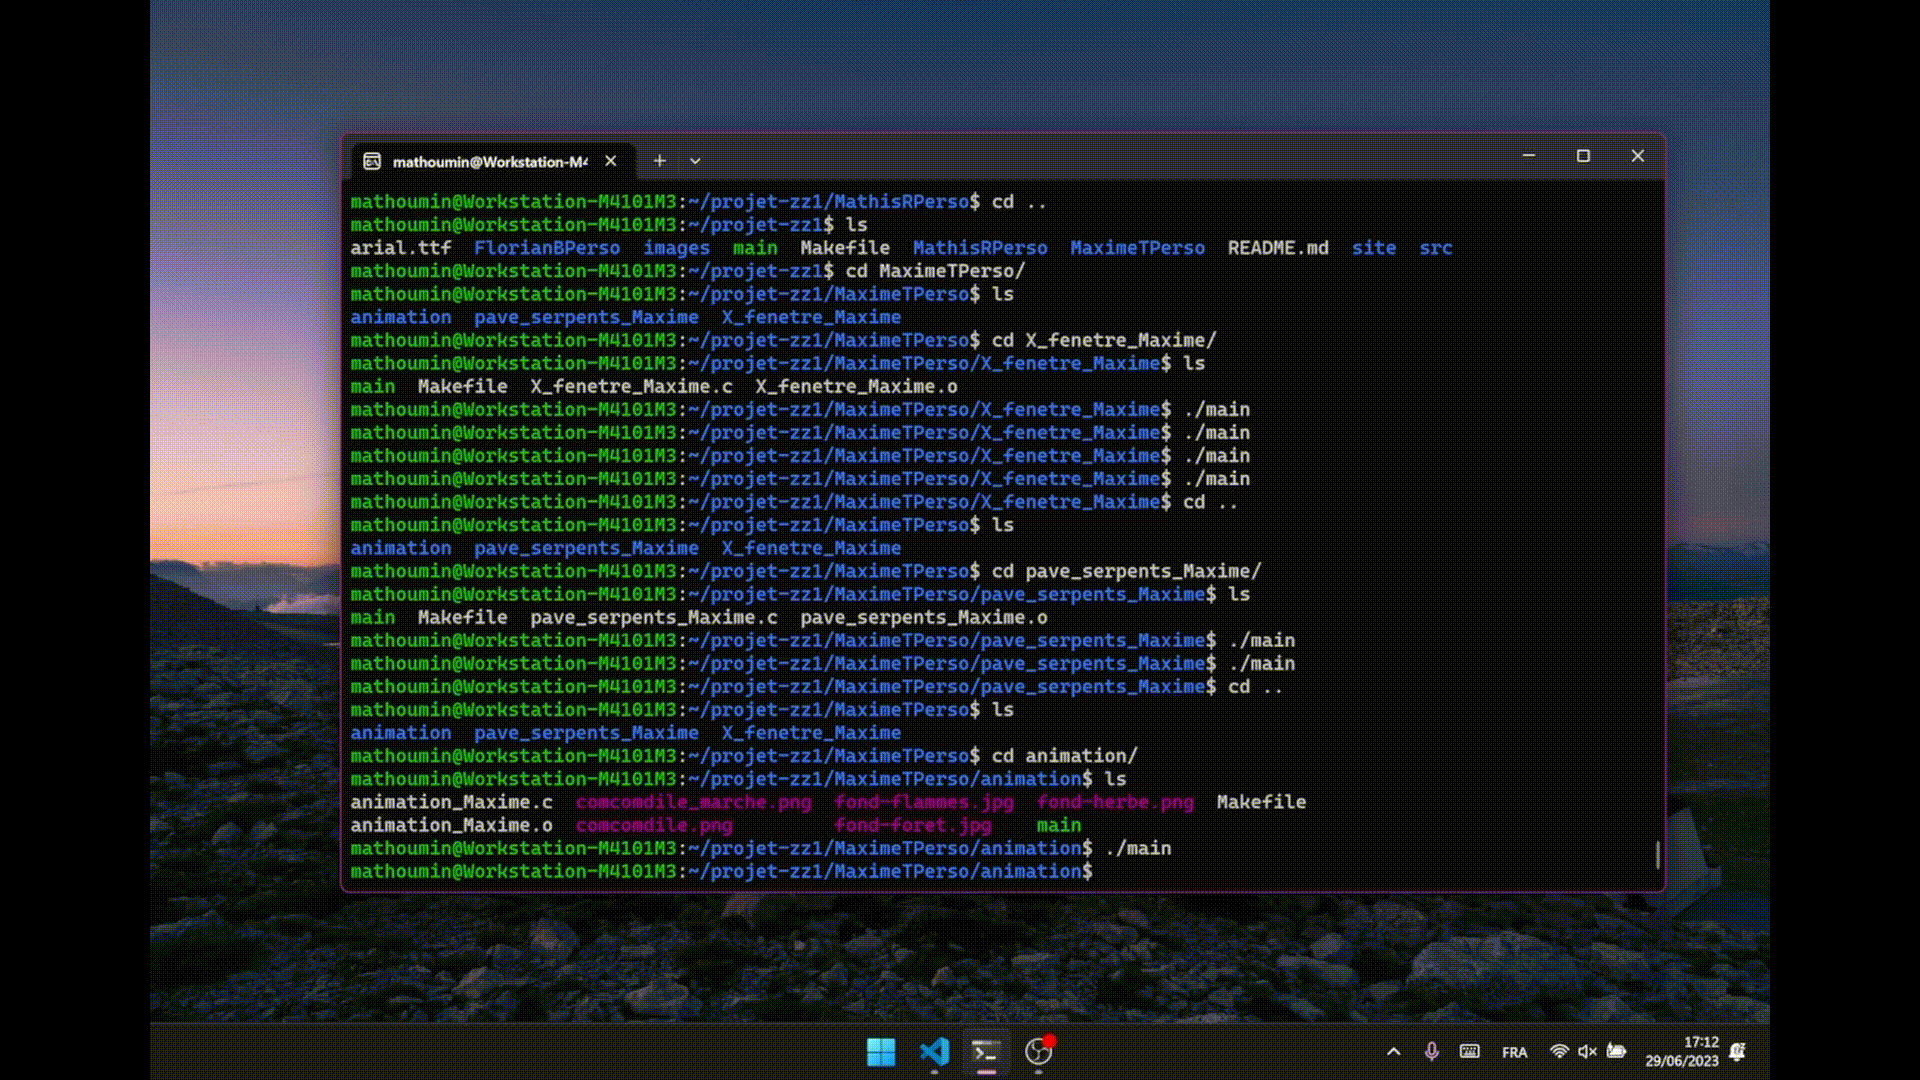Image resolution: width=1920 pixels, height=1080 pixels.
Task: Open the new tab profile dropdown
Action: click(x=695, y=161)
